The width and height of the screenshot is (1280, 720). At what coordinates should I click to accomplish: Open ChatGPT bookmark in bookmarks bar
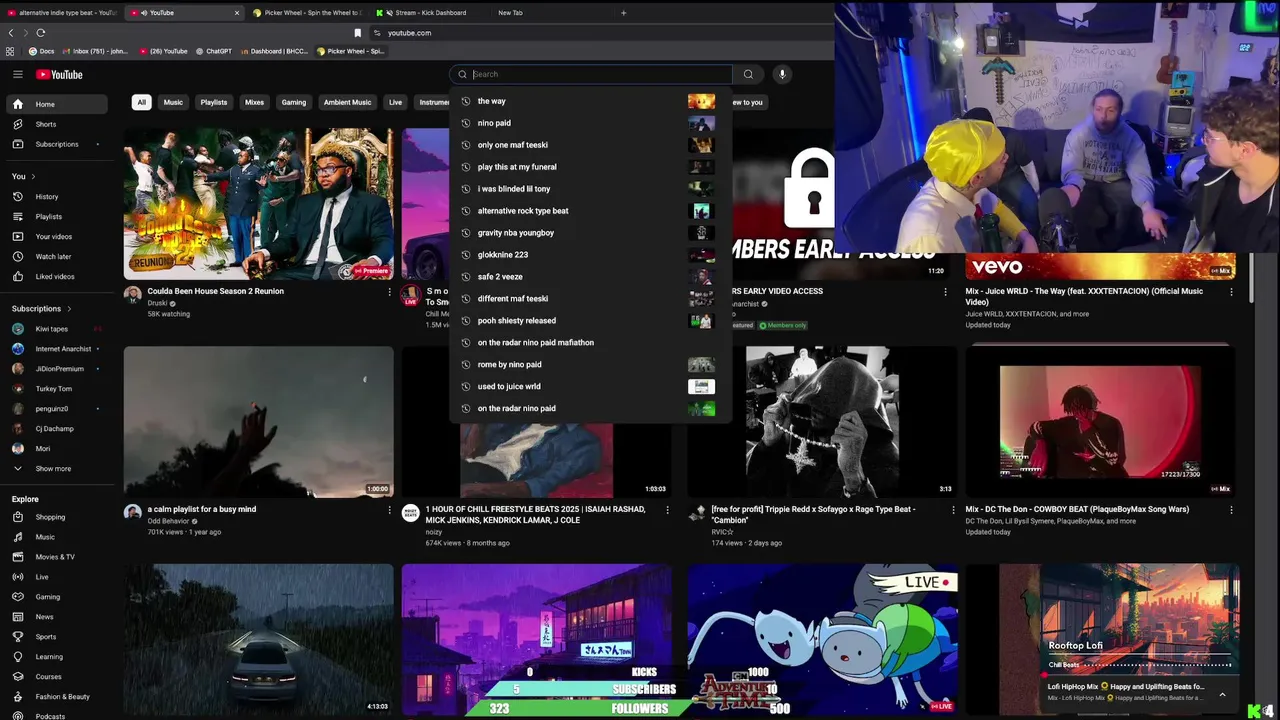pos(213,51)
